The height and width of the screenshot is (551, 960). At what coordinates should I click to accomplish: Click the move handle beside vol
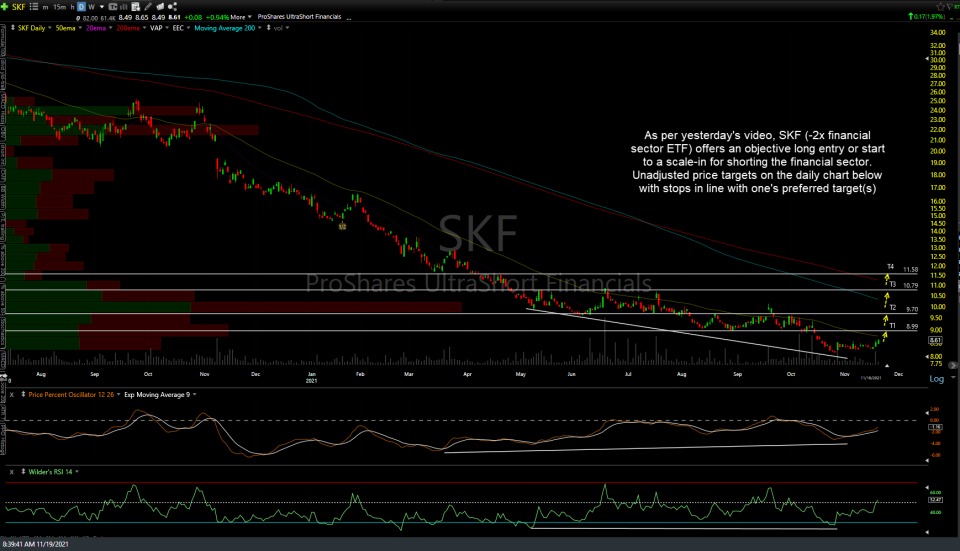[x=269, y=28]
